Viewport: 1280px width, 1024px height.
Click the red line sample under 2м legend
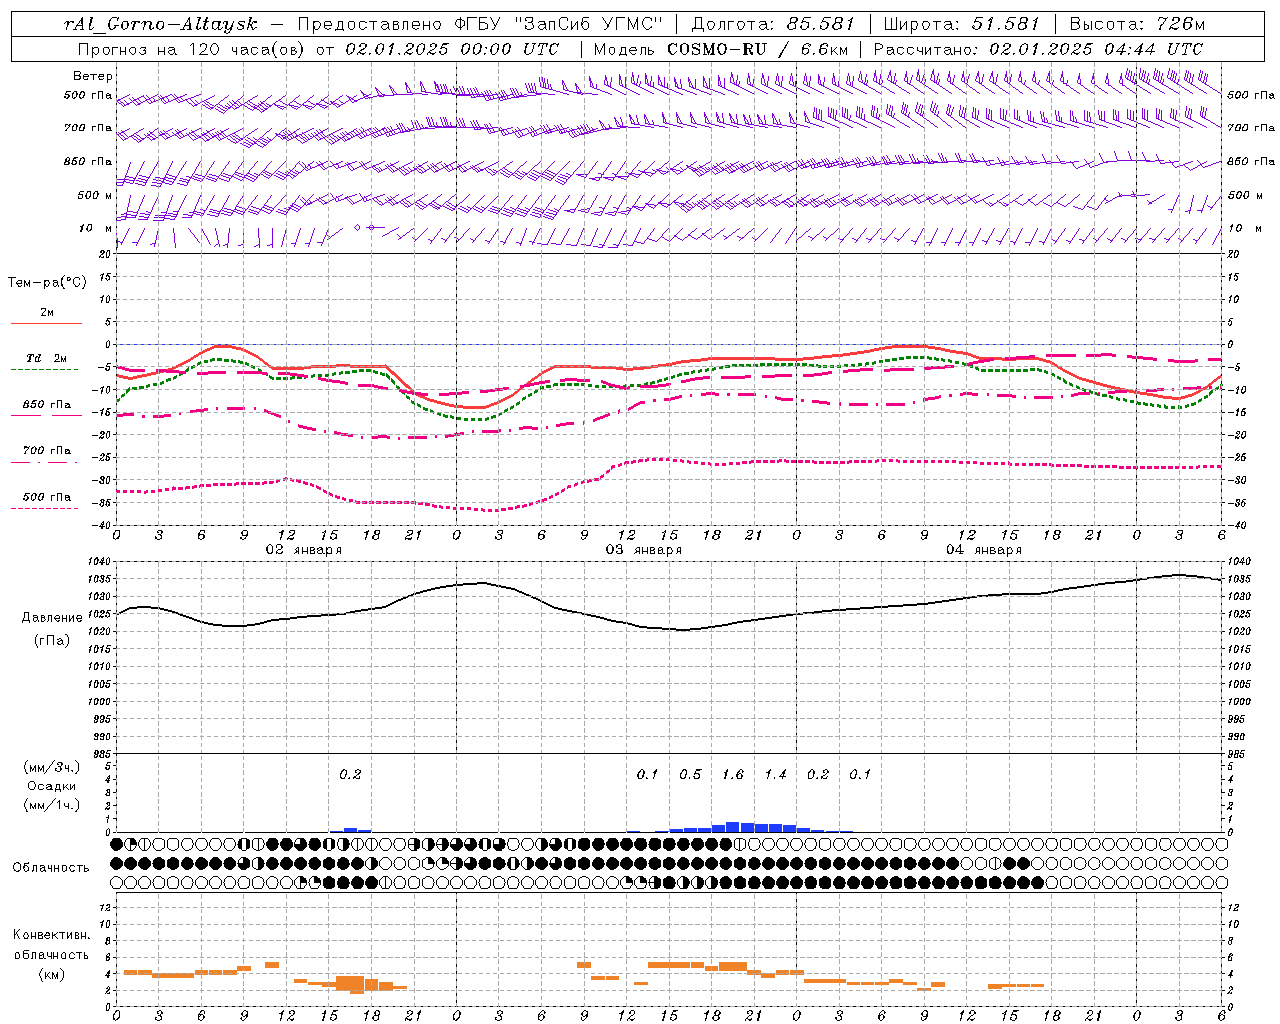click(46, 324)
